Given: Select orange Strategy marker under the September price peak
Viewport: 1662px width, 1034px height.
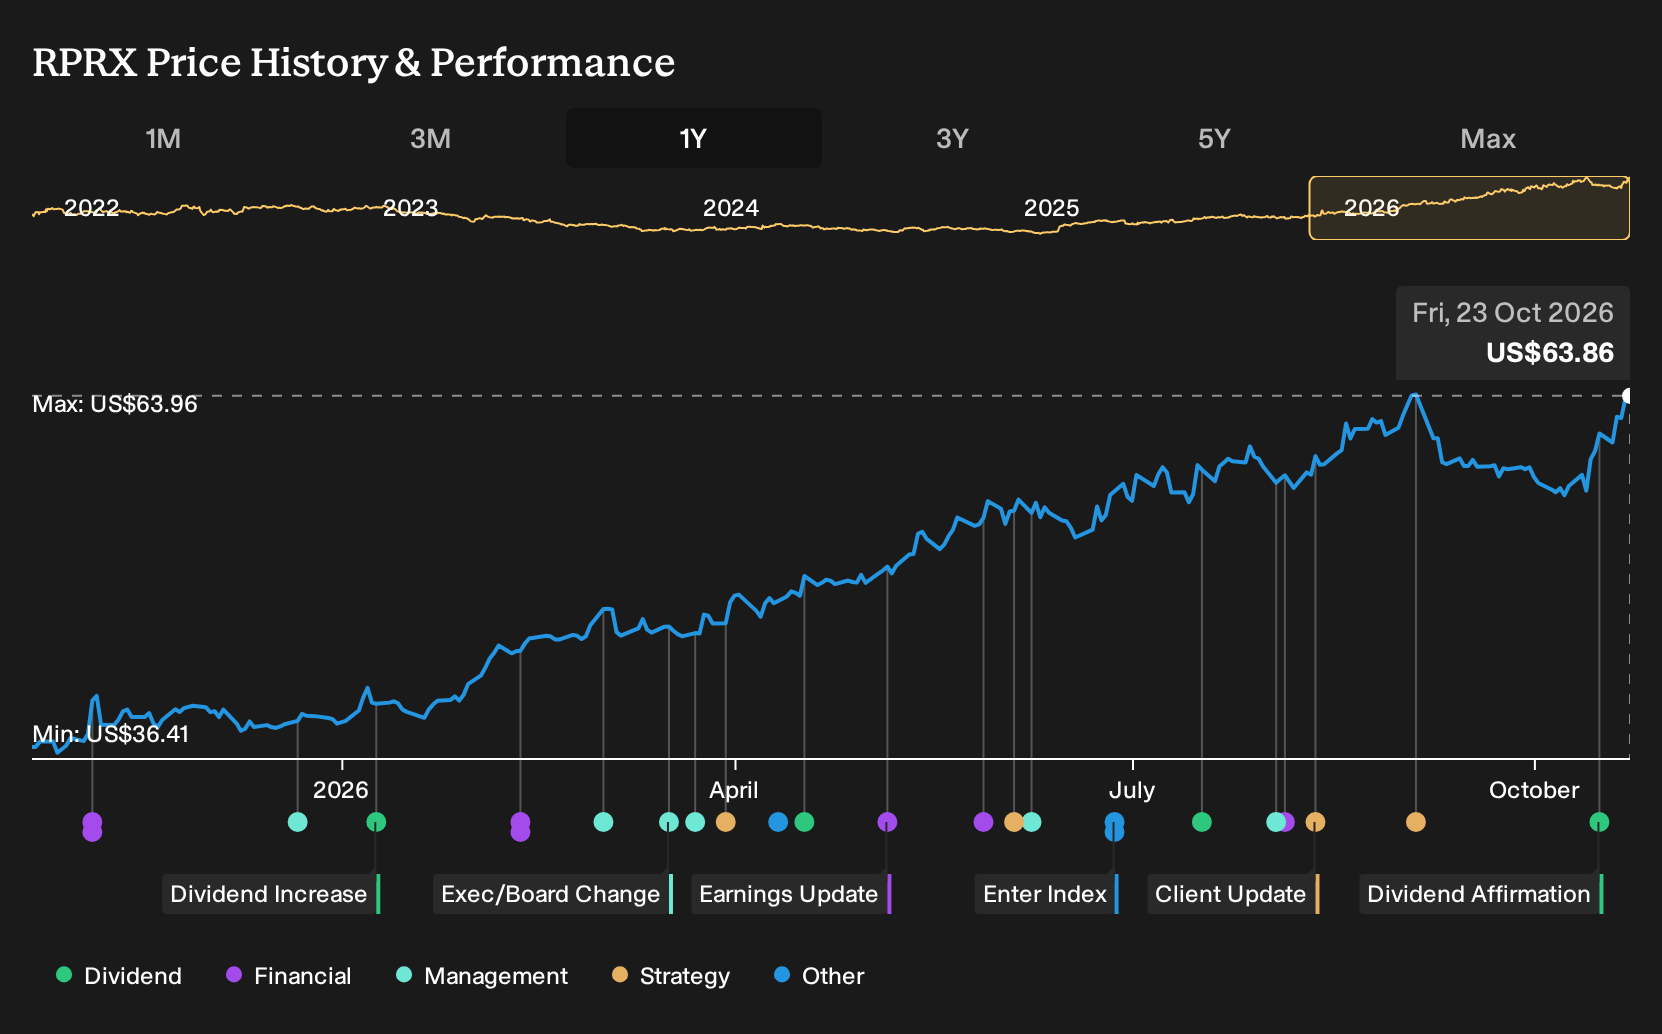Looking at the screenshot, I should pos(1415,822).
